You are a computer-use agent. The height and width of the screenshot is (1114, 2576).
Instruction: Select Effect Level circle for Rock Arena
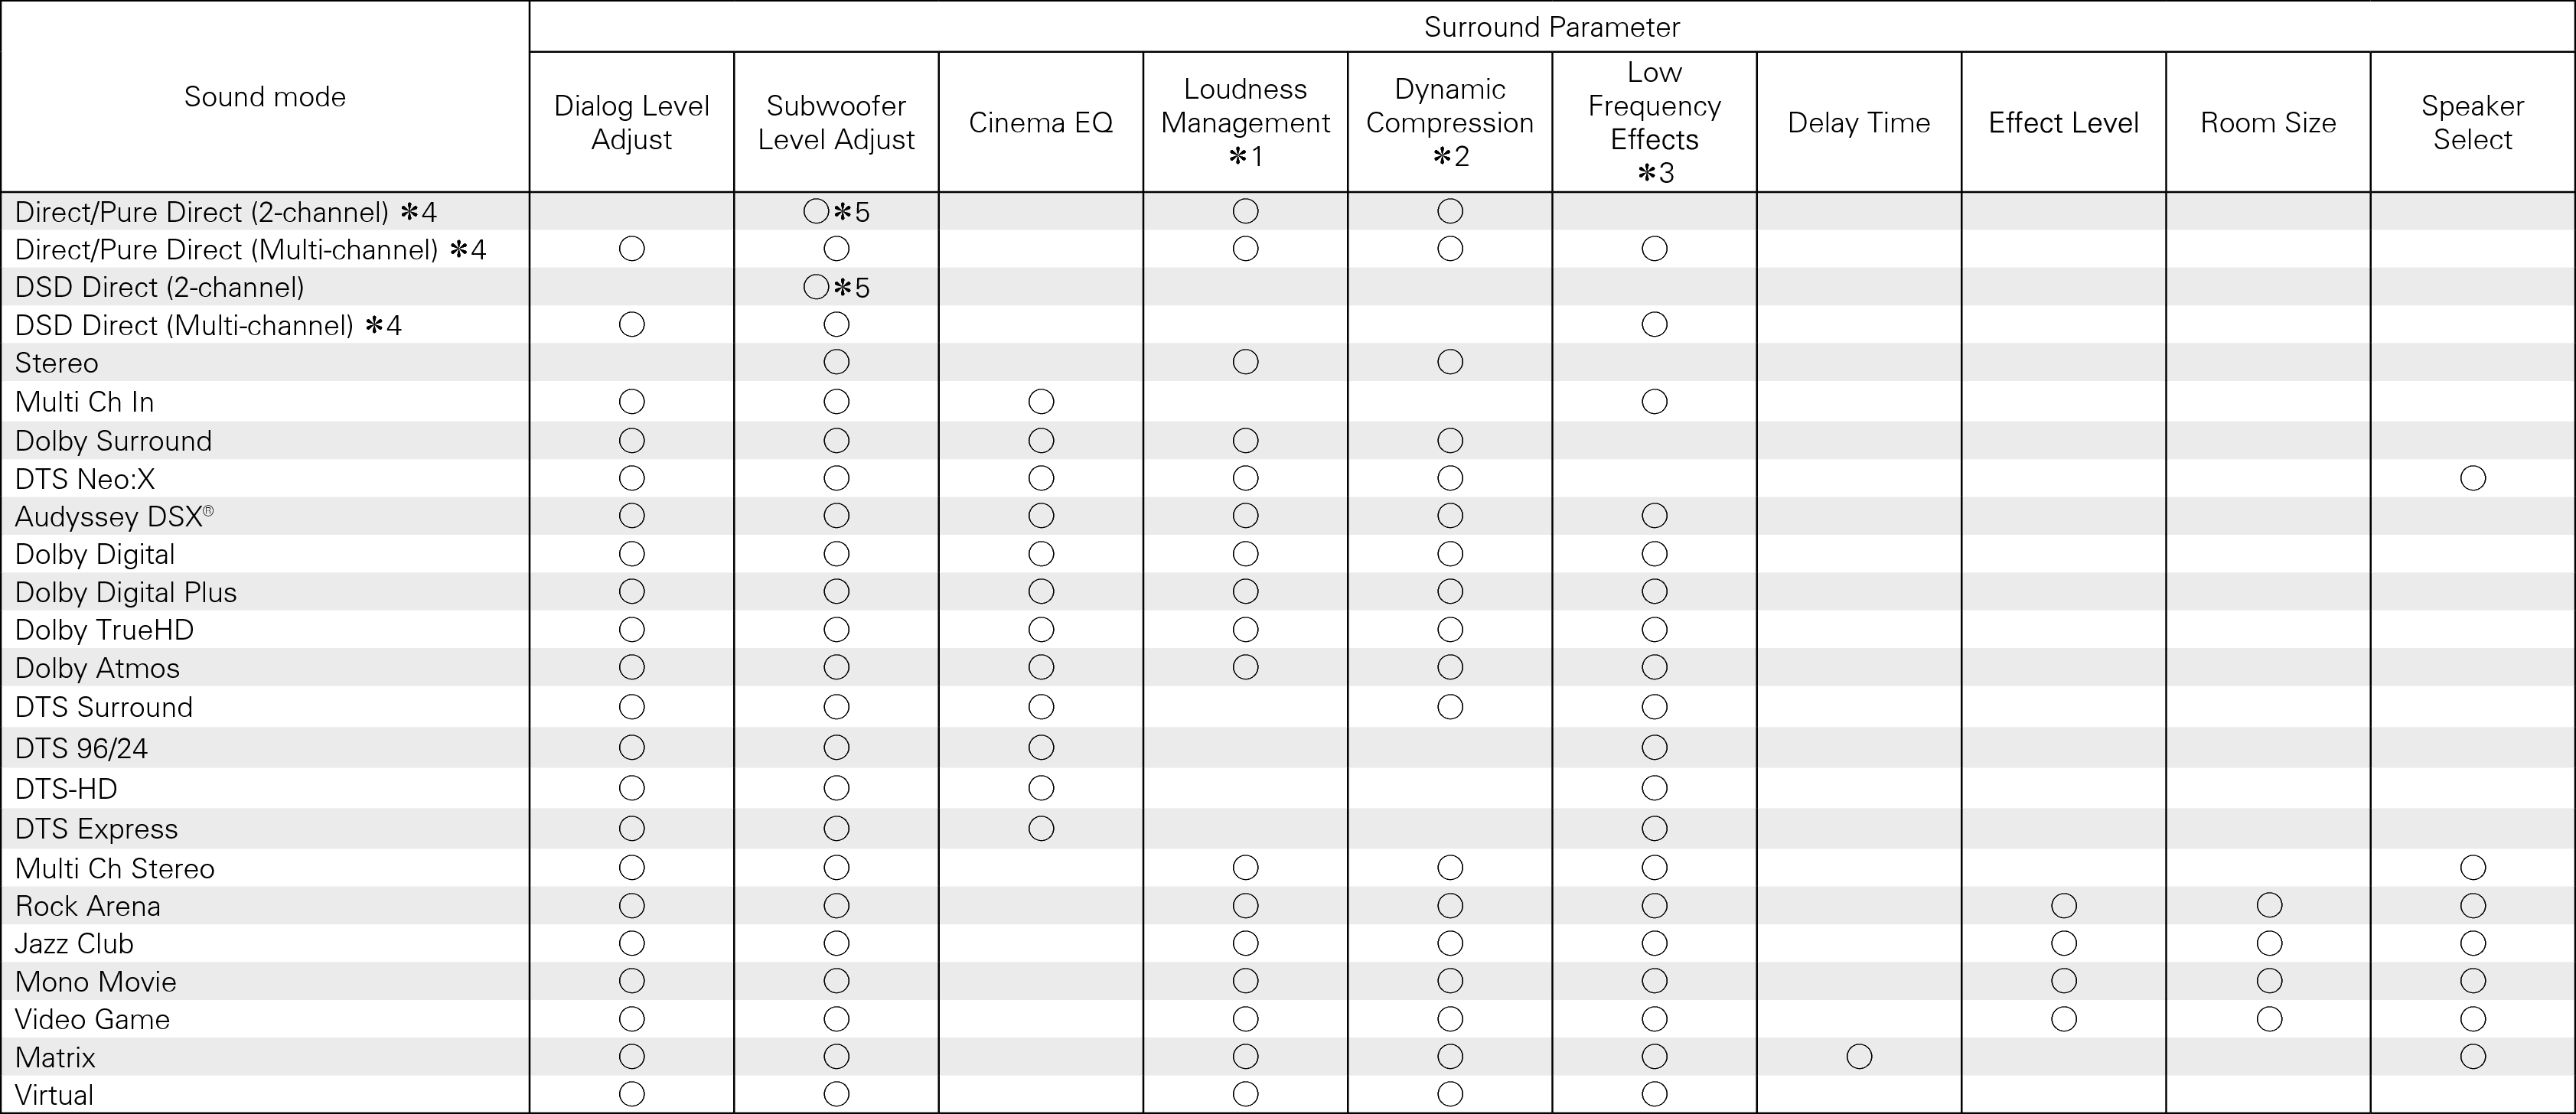click(2064, 906)
